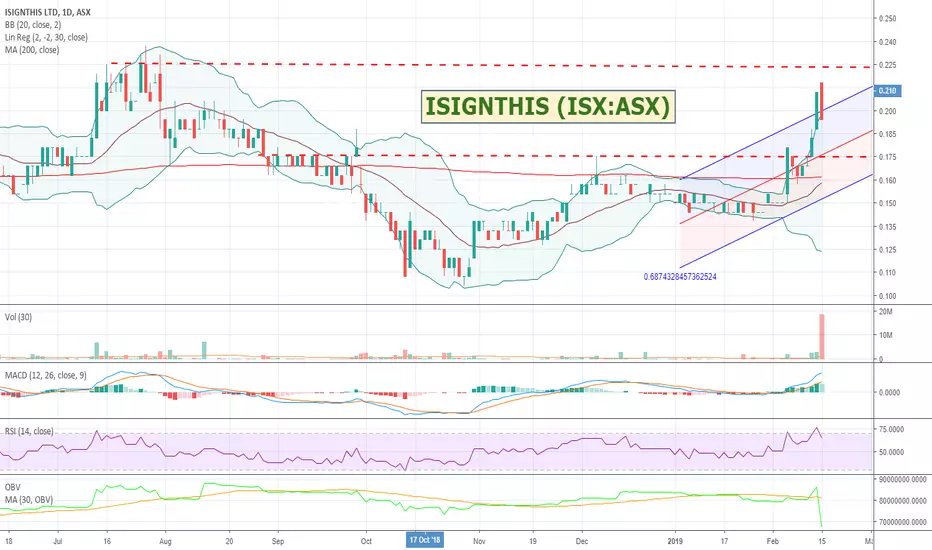Click the Aug label on time axis
The image size is (932, 550).
pyautogui.click(x=165, y=541)
